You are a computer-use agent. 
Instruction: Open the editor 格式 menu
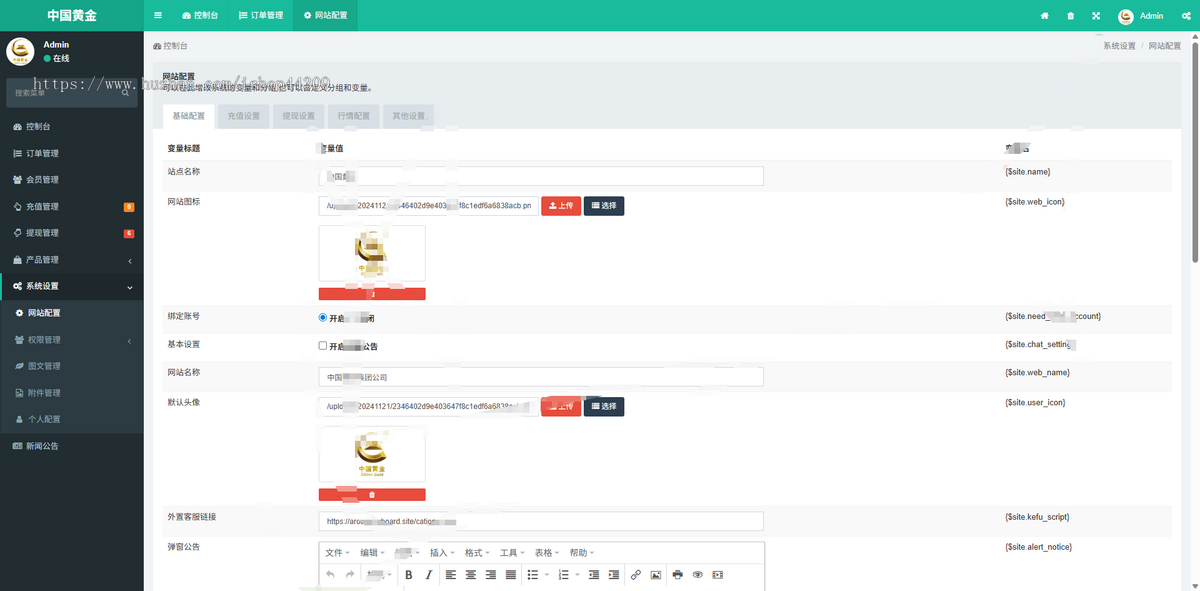pyautogui.click(x=477, y=553)
